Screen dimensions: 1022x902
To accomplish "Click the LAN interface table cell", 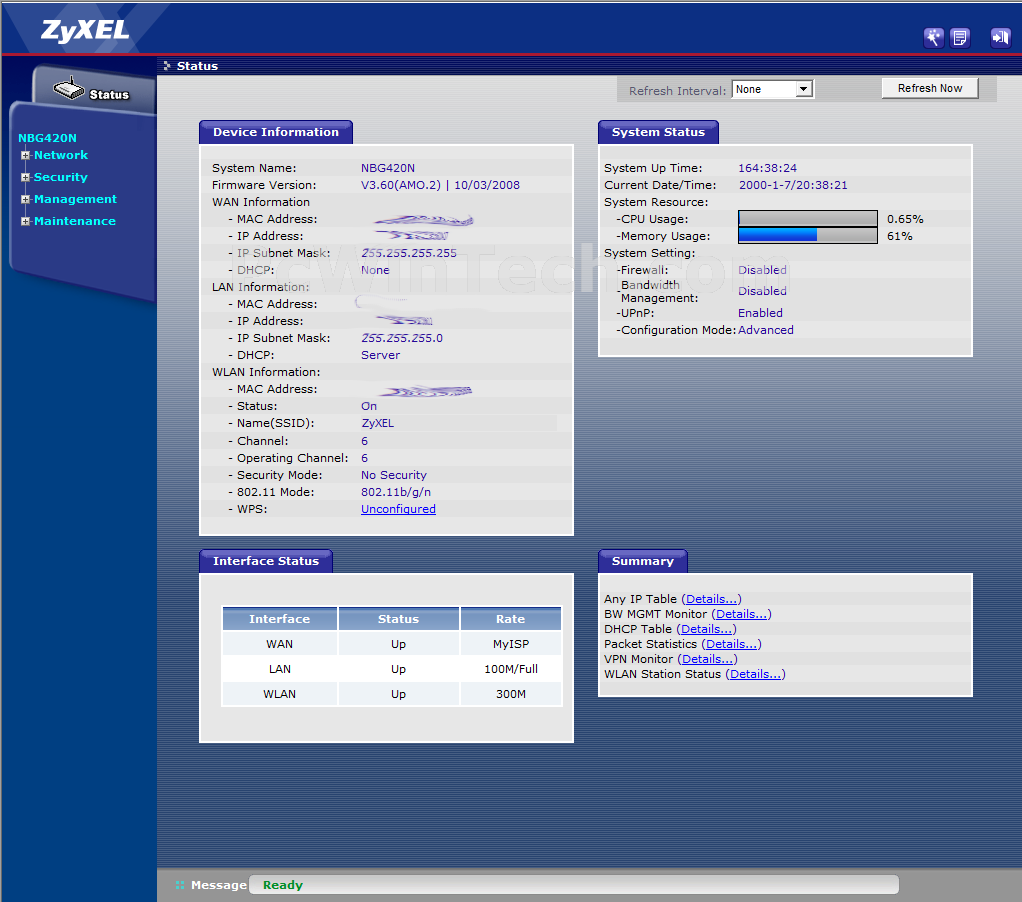I will tap(280, 669).
